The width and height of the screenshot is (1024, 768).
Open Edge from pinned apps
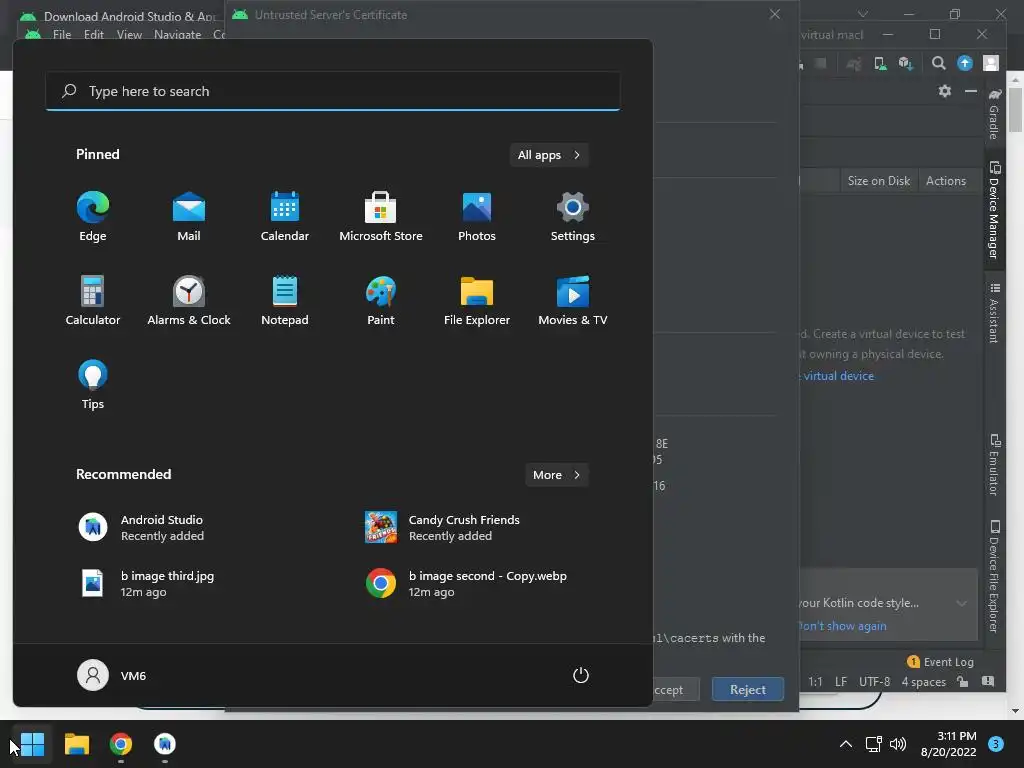[93, 217]
